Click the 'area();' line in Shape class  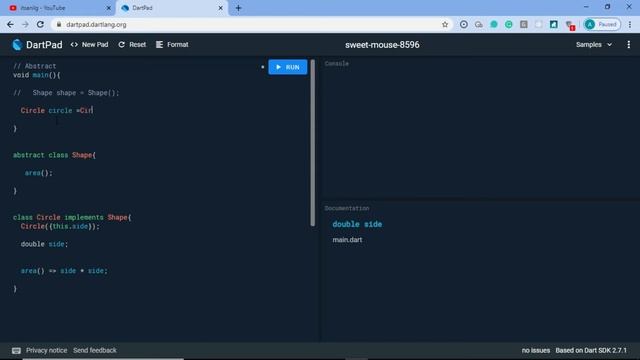39,173
